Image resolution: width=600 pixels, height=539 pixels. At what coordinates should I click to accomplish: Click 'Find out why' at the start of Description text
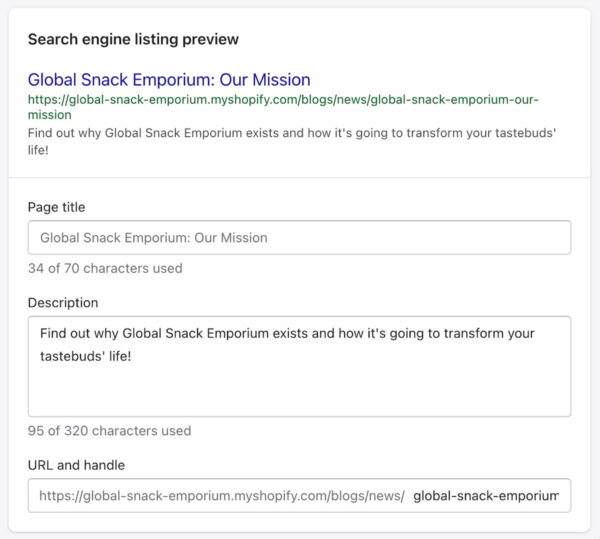(79, 333)
